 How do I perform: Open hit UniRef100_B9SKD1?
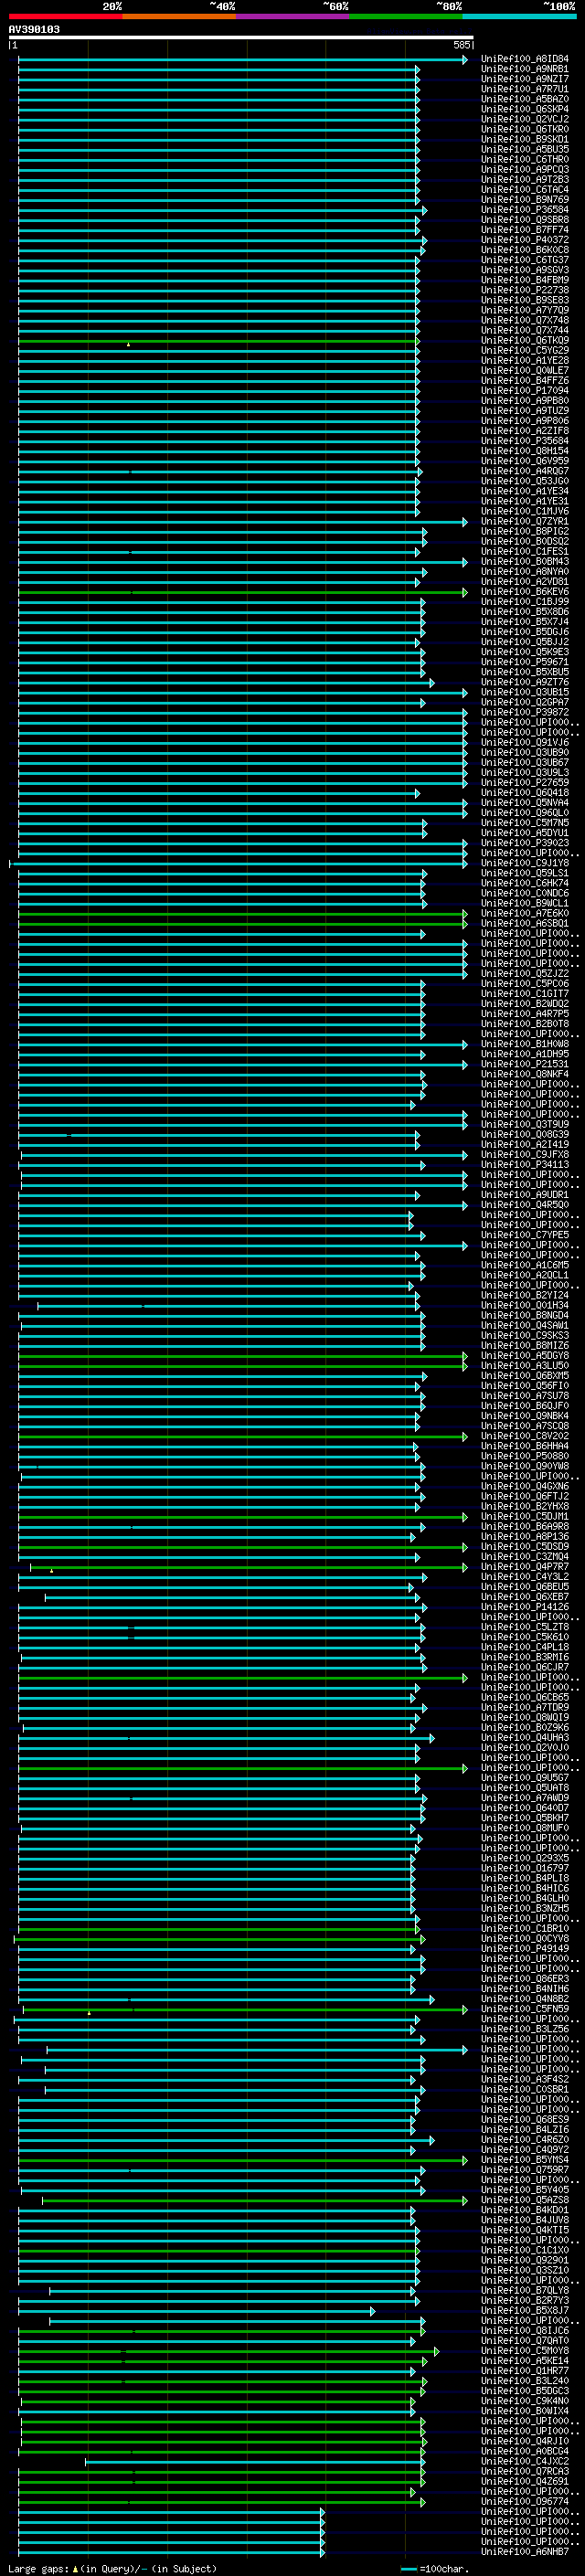tap(524, 139)
